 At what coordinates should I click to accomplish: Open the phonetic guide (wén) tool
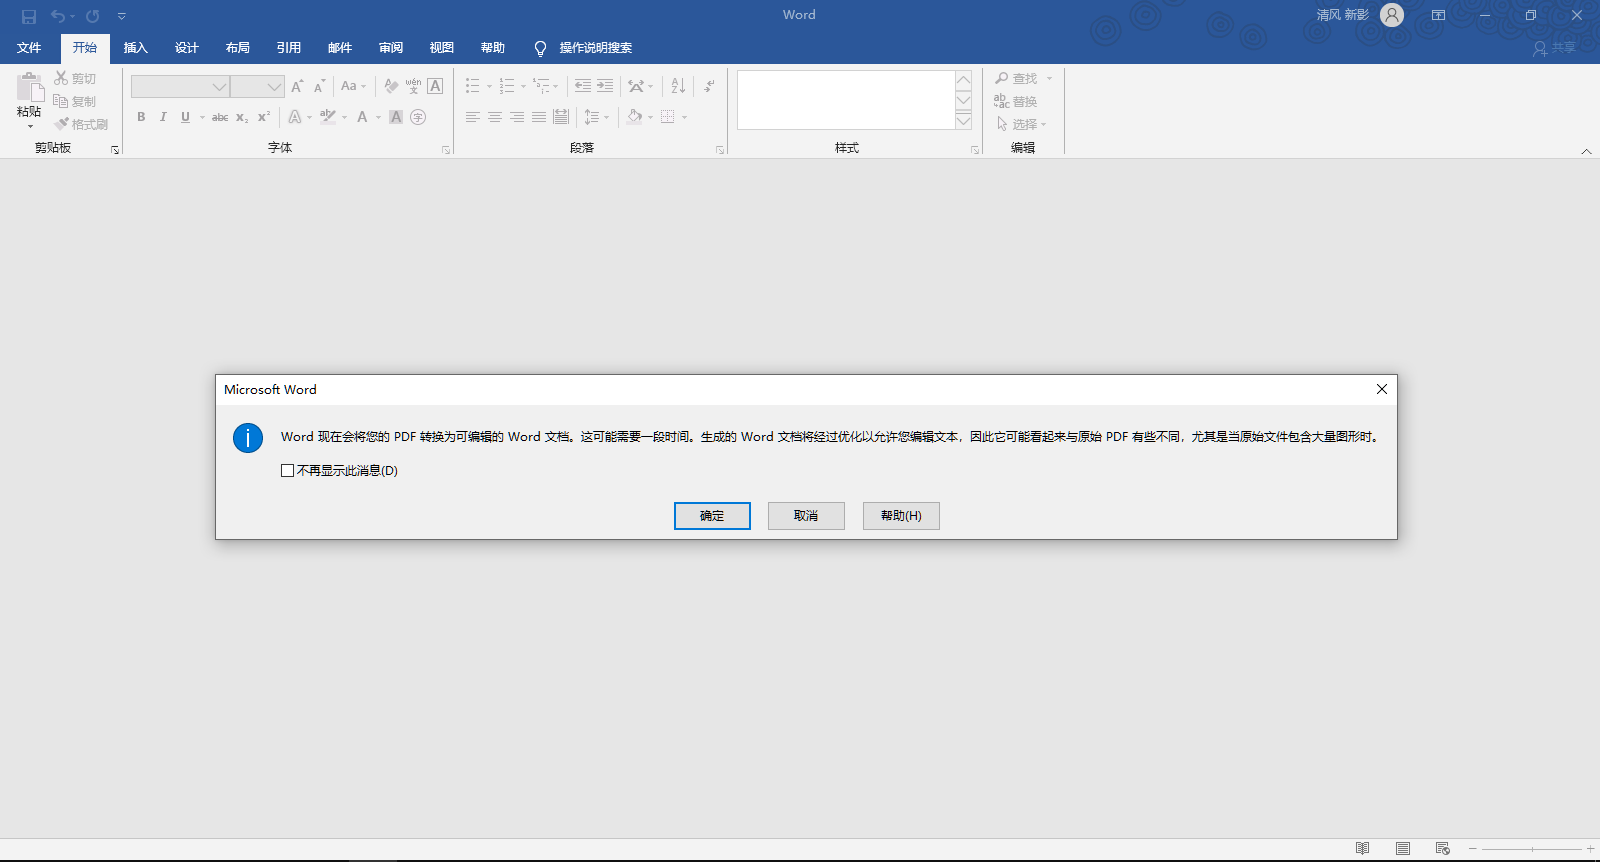(413, 86)
